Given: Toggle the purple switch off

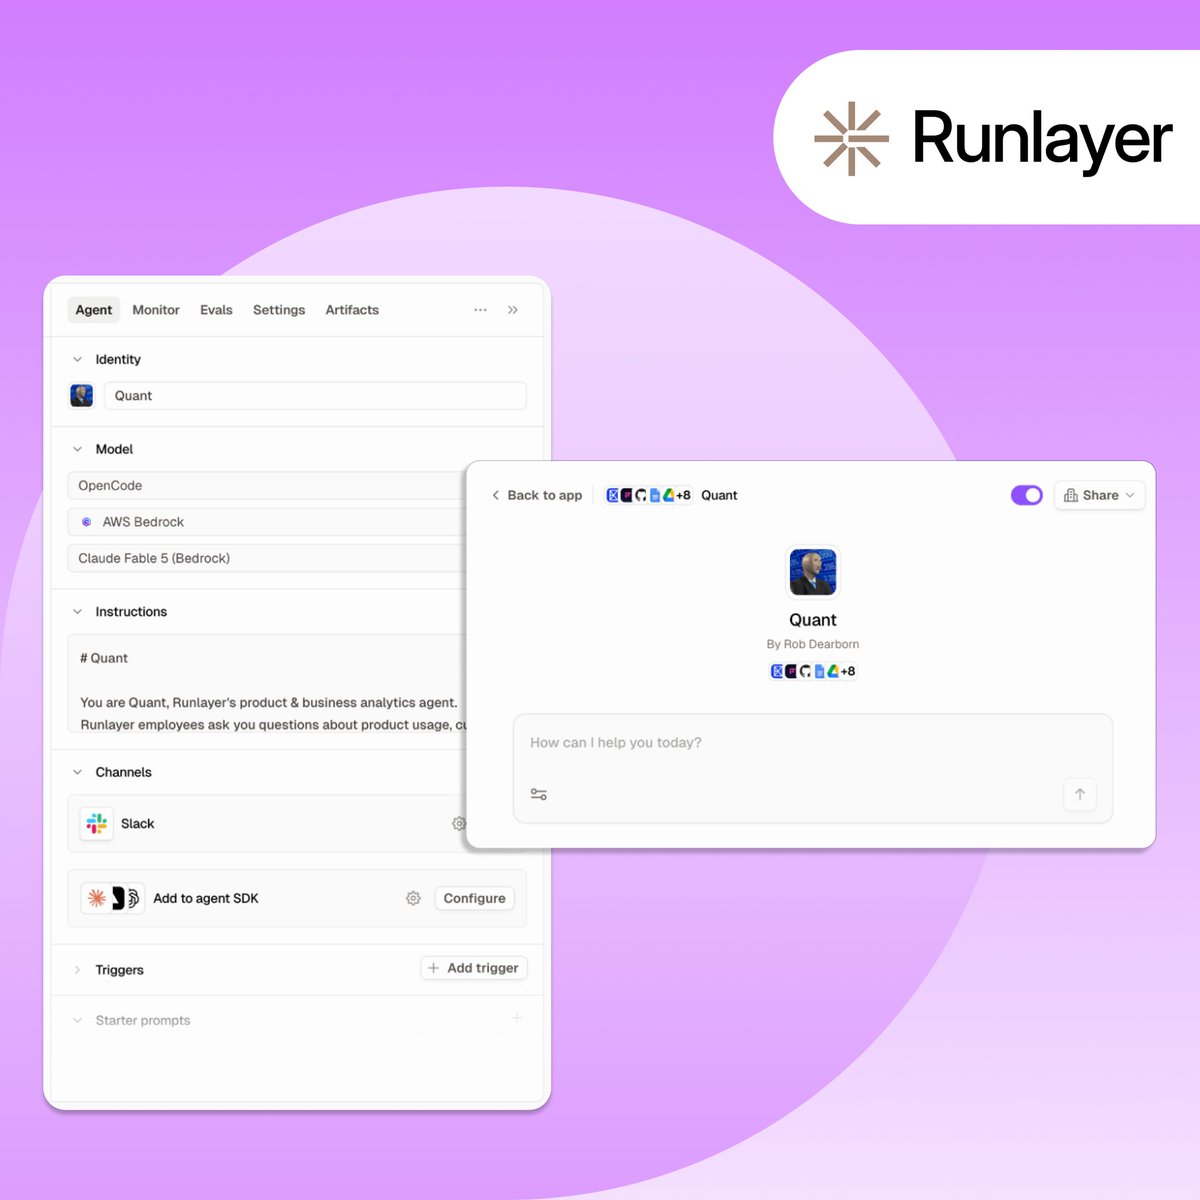Looking at the screenshot, I should point(1027,495).
